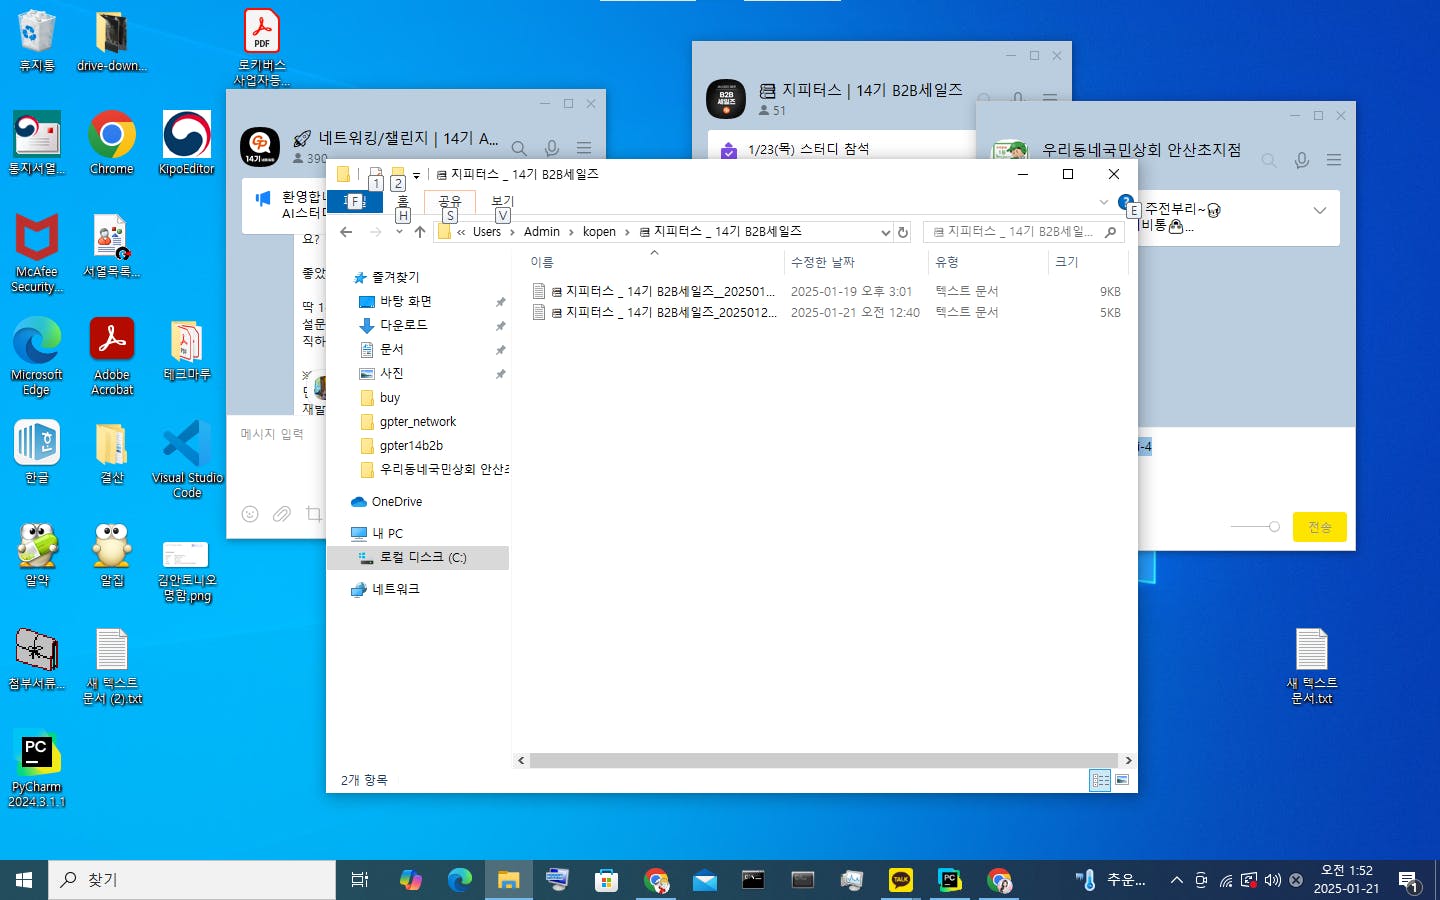Screen dimensions: 1440x900
Task: Open Explorer 파일 ribbon tab
Action: point(355,201)
